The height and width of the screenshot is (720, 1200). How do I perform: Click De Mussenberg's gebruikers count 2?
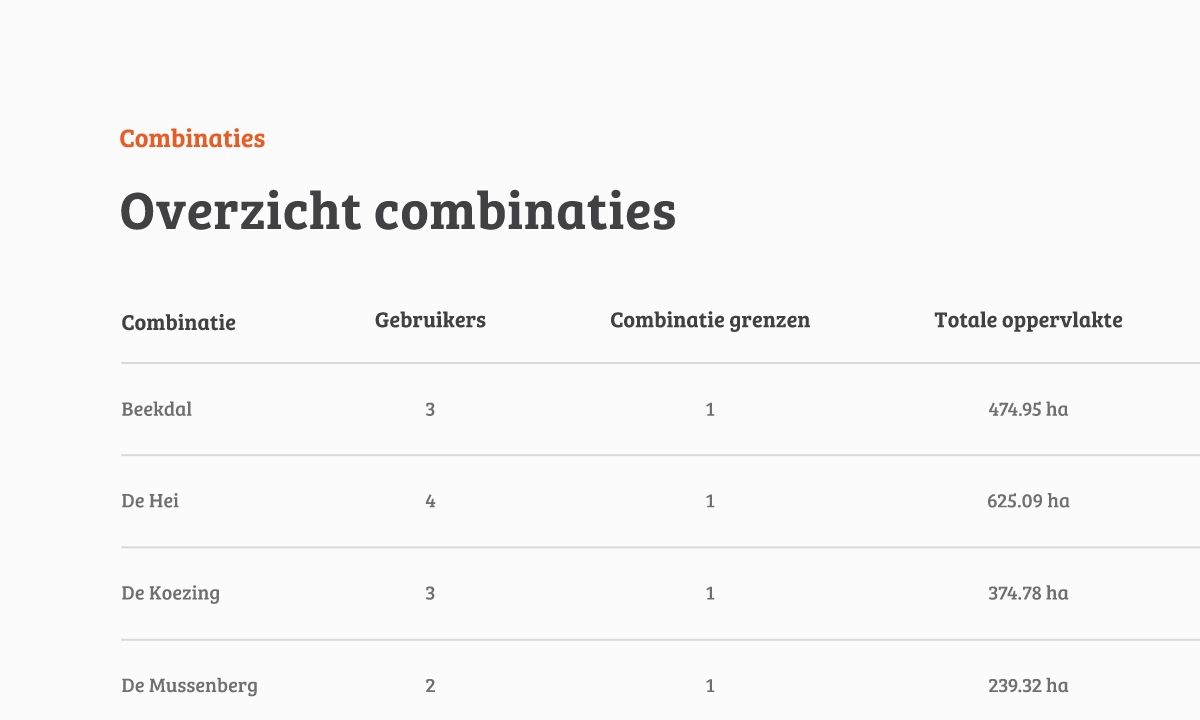point(430,685)
